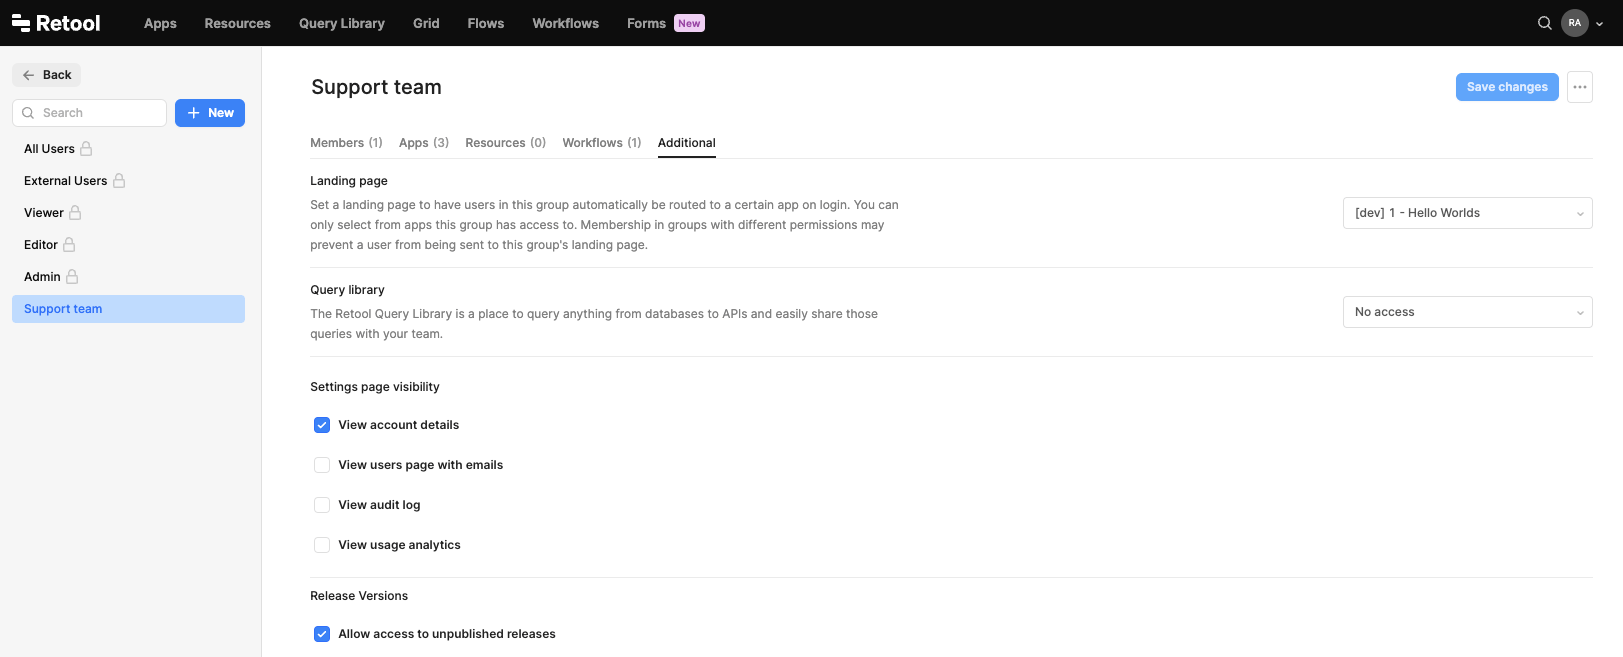The width and height of the screenshot is (1623, 657).
Task: Click the lock icon beside Editor
Action: coord(69,245)
